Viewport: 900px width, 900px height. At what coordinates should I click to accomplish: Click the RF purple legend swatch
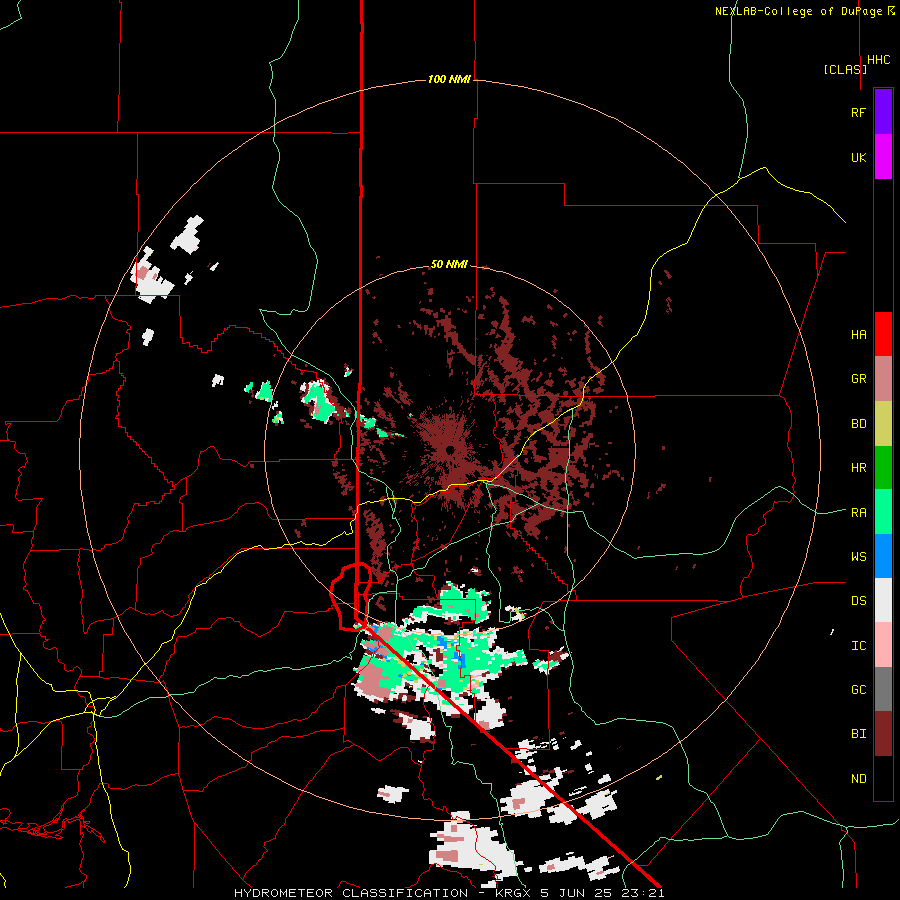click(883, 112)
